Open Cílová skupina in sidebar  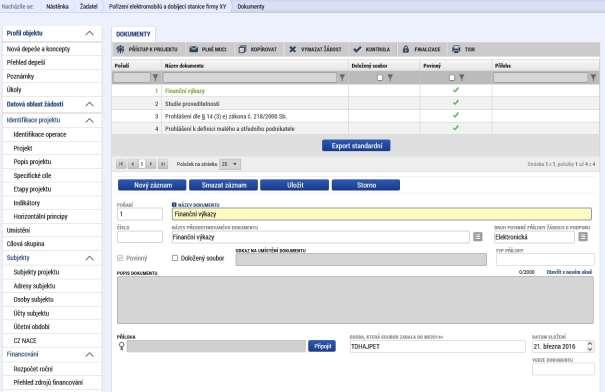pos(25,244)
